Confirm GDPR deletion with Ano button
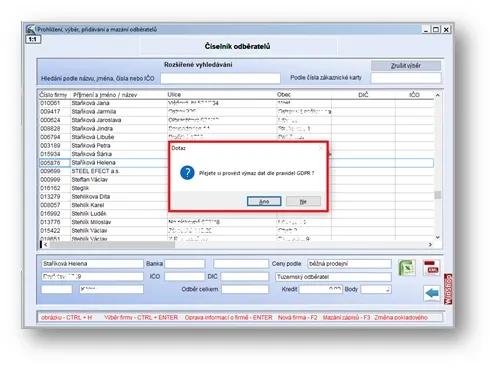 click(x=264, y=201)
